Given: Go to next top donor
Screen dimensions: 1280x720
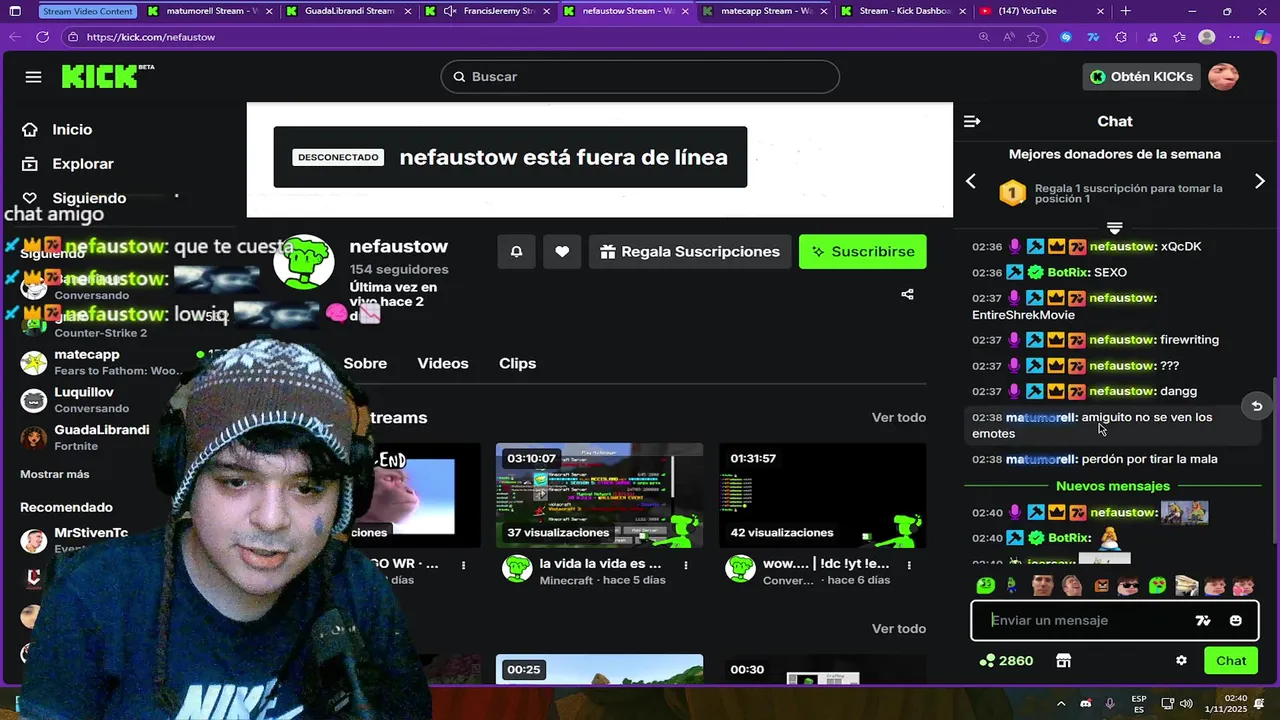Looking at the screenshot, I should [x=1259, y=181].
